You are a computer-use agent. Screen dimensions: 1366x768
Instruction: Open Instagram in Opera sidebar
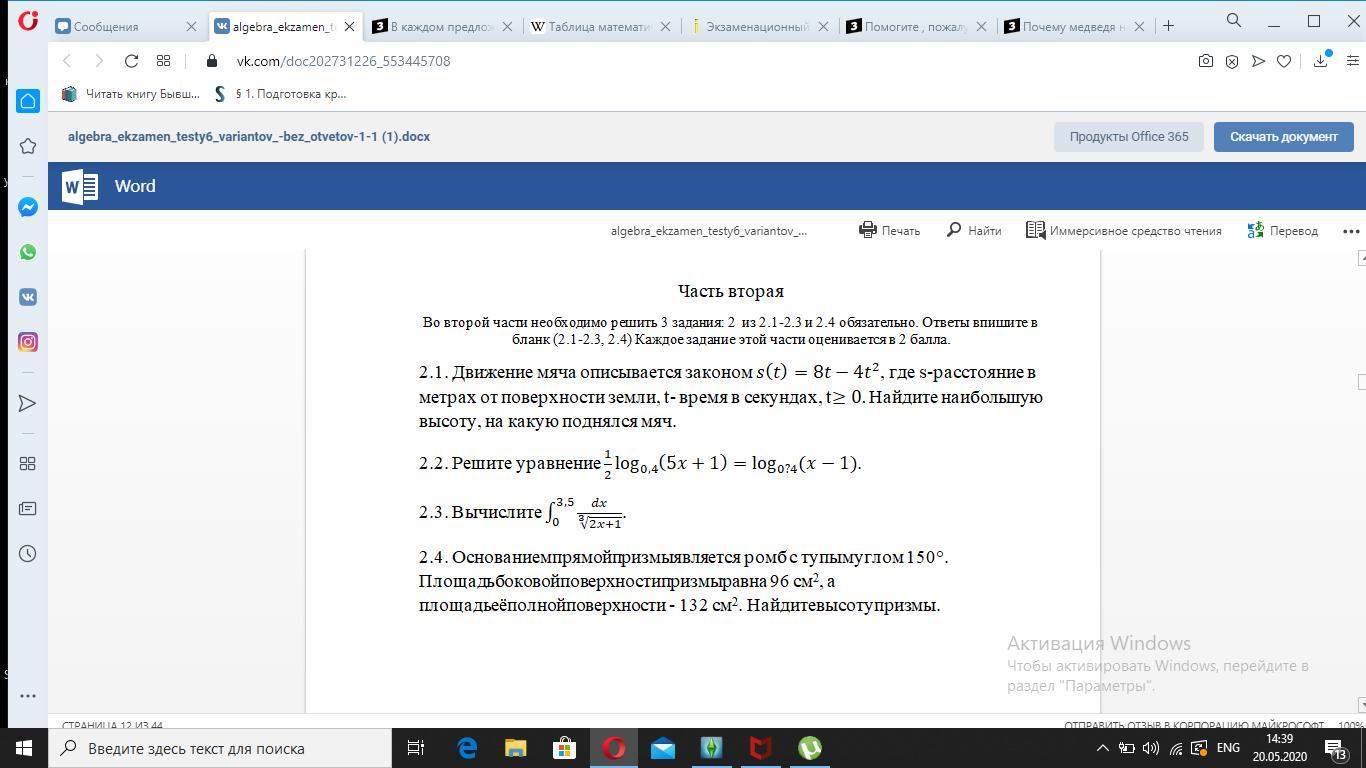point(28,342)
